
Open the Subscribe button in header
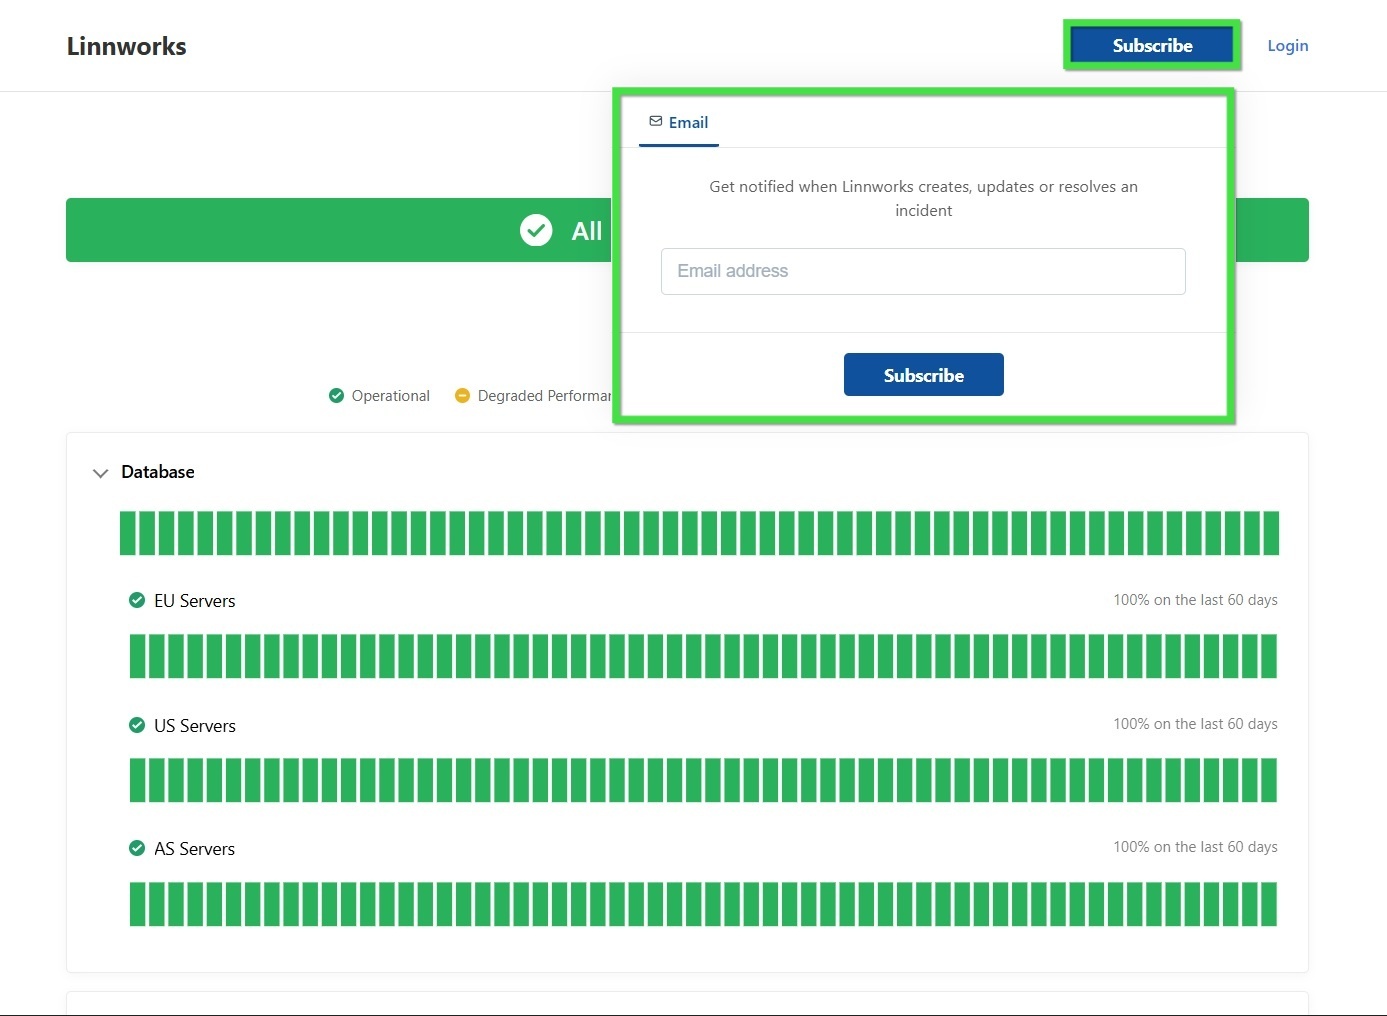pyautogui.click(x=1152, y=45)
